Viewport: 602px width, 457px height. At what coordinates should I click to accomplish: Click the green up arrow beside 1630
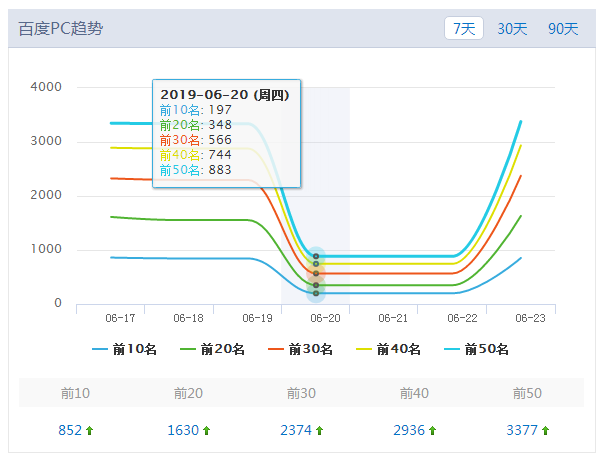(x=207, y=431)
